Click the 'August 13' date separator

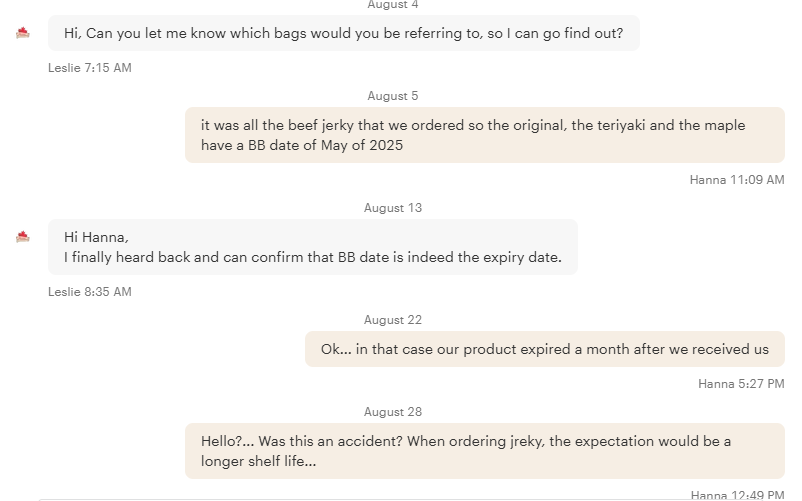pyautogui.click(x=393, y=208)
